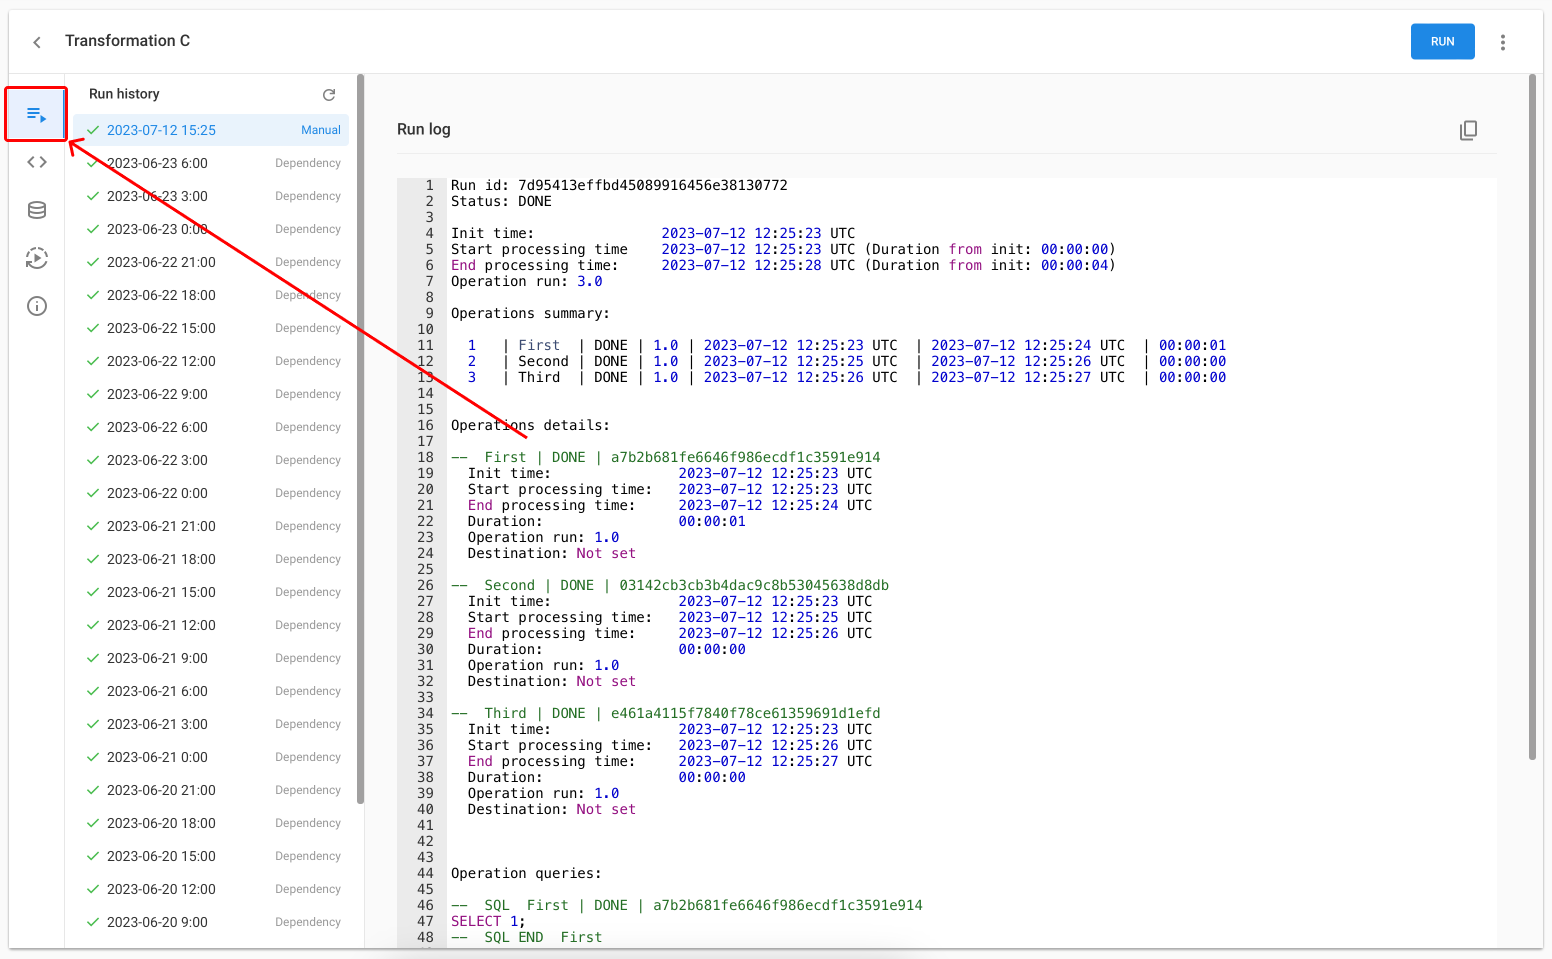Select the 2023-06-20 18:00 run

pyautogui.click(x=211, y=823)
